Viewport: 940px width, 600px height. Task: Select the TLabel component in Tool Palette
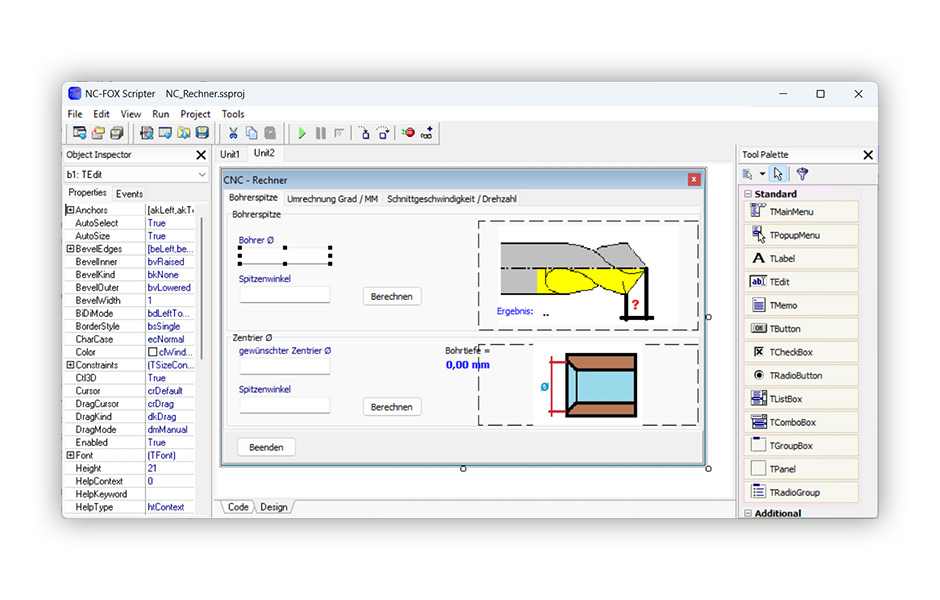tap(801, 258)
